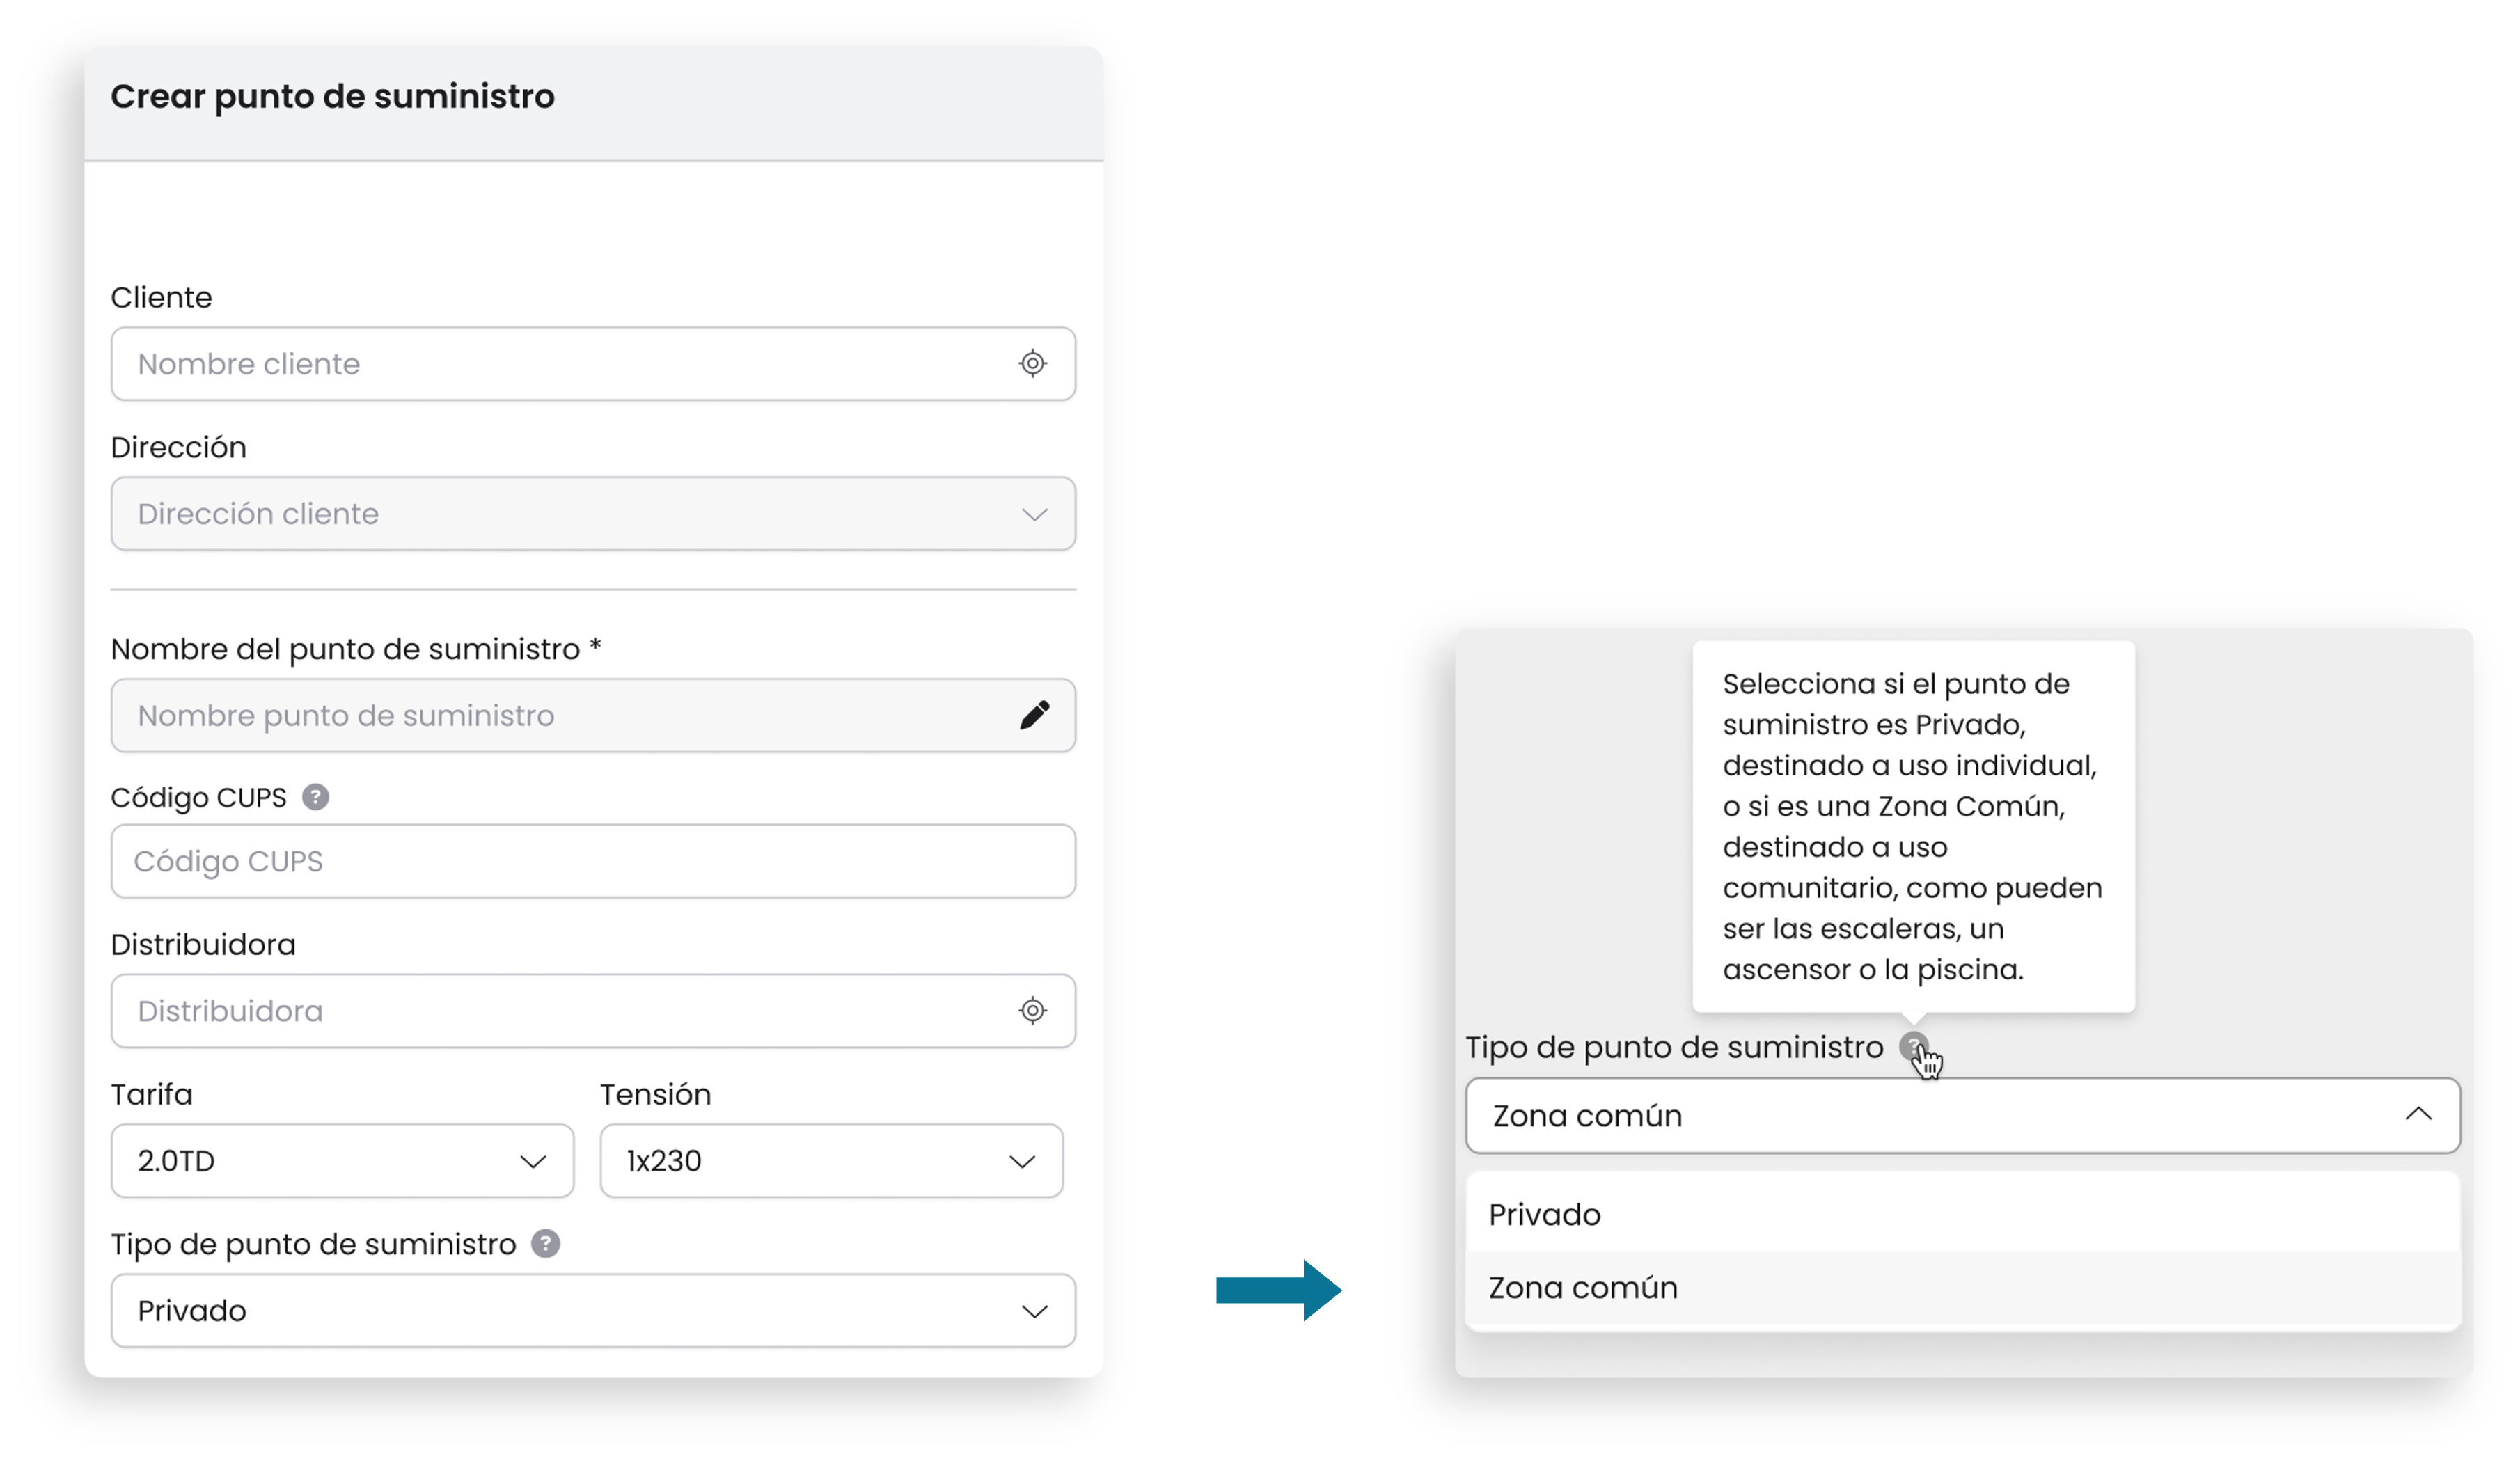Click the up chevron in Zona común selector
The width and height of the screenshot is (2520, 1461).
2418,1114
